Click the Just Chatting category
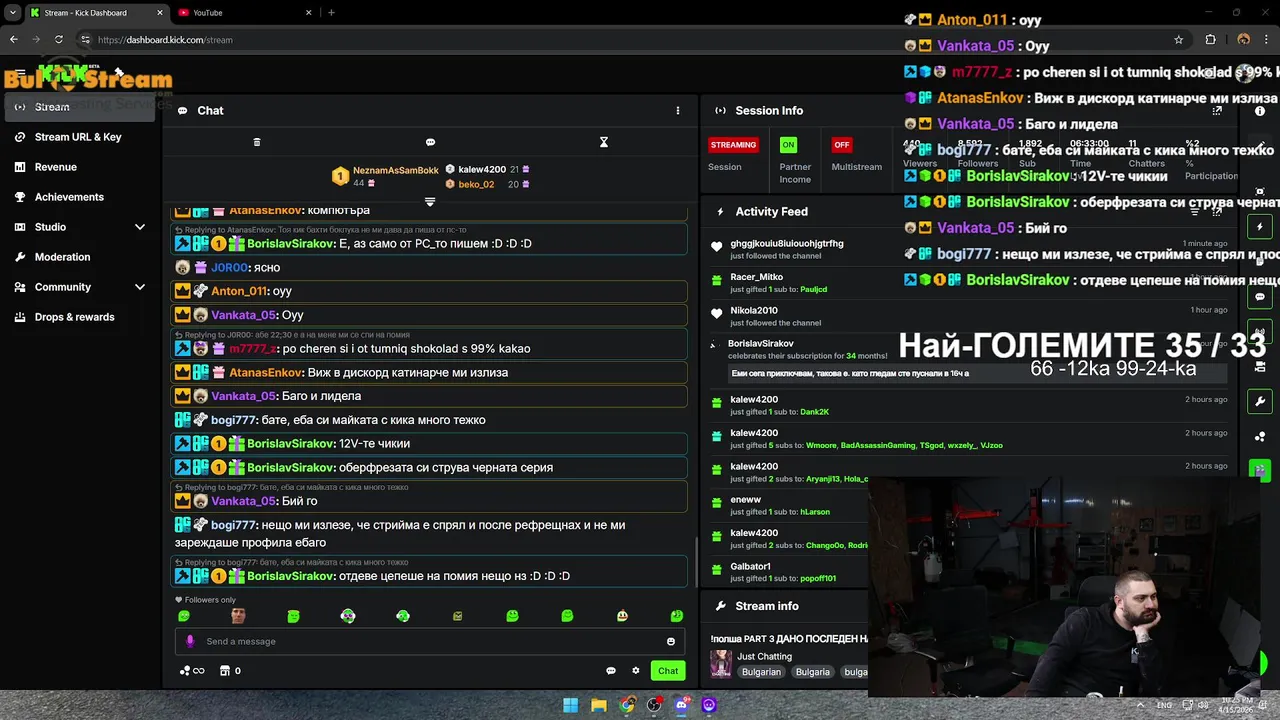The image size is (1280, 720). point(765,656)
